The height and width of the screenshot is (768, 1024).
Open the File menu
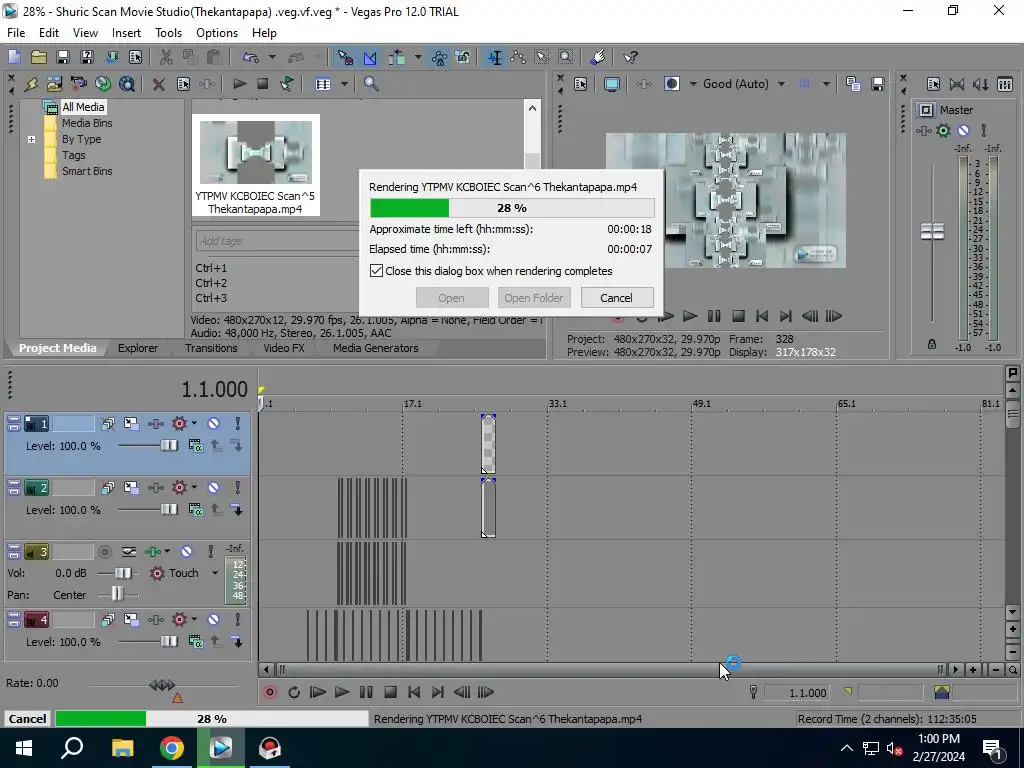pos(16,33)
